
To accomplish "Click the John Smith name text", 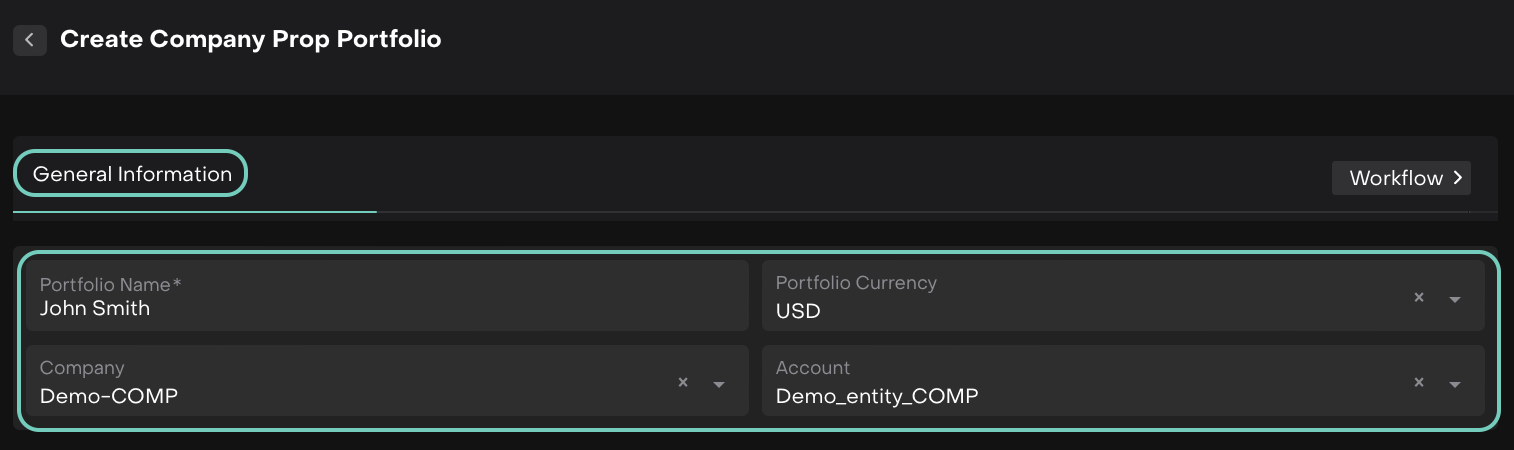I will coord(95,309).
